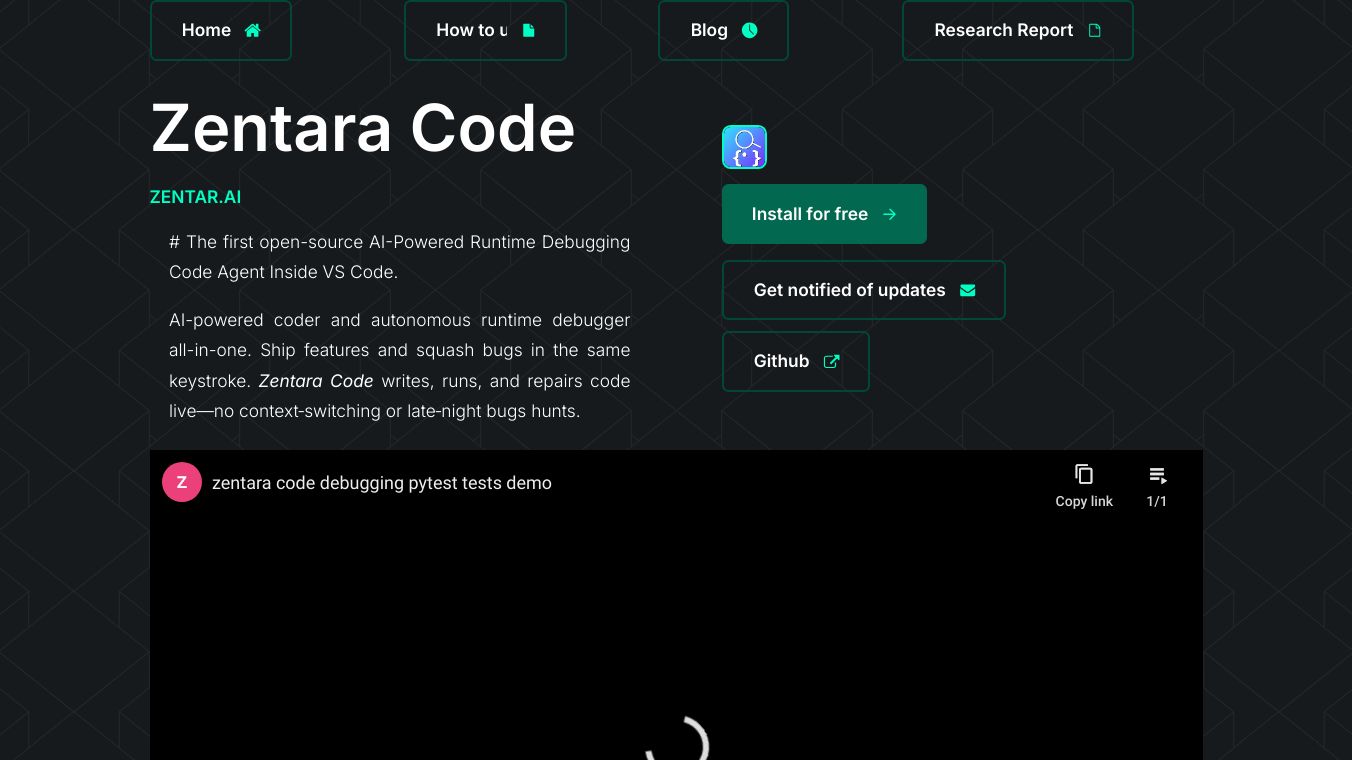The width and height of the screenshot is (1352, 760).
Task: Click the Copy link icon on the video
Action: coord(1084,474)
